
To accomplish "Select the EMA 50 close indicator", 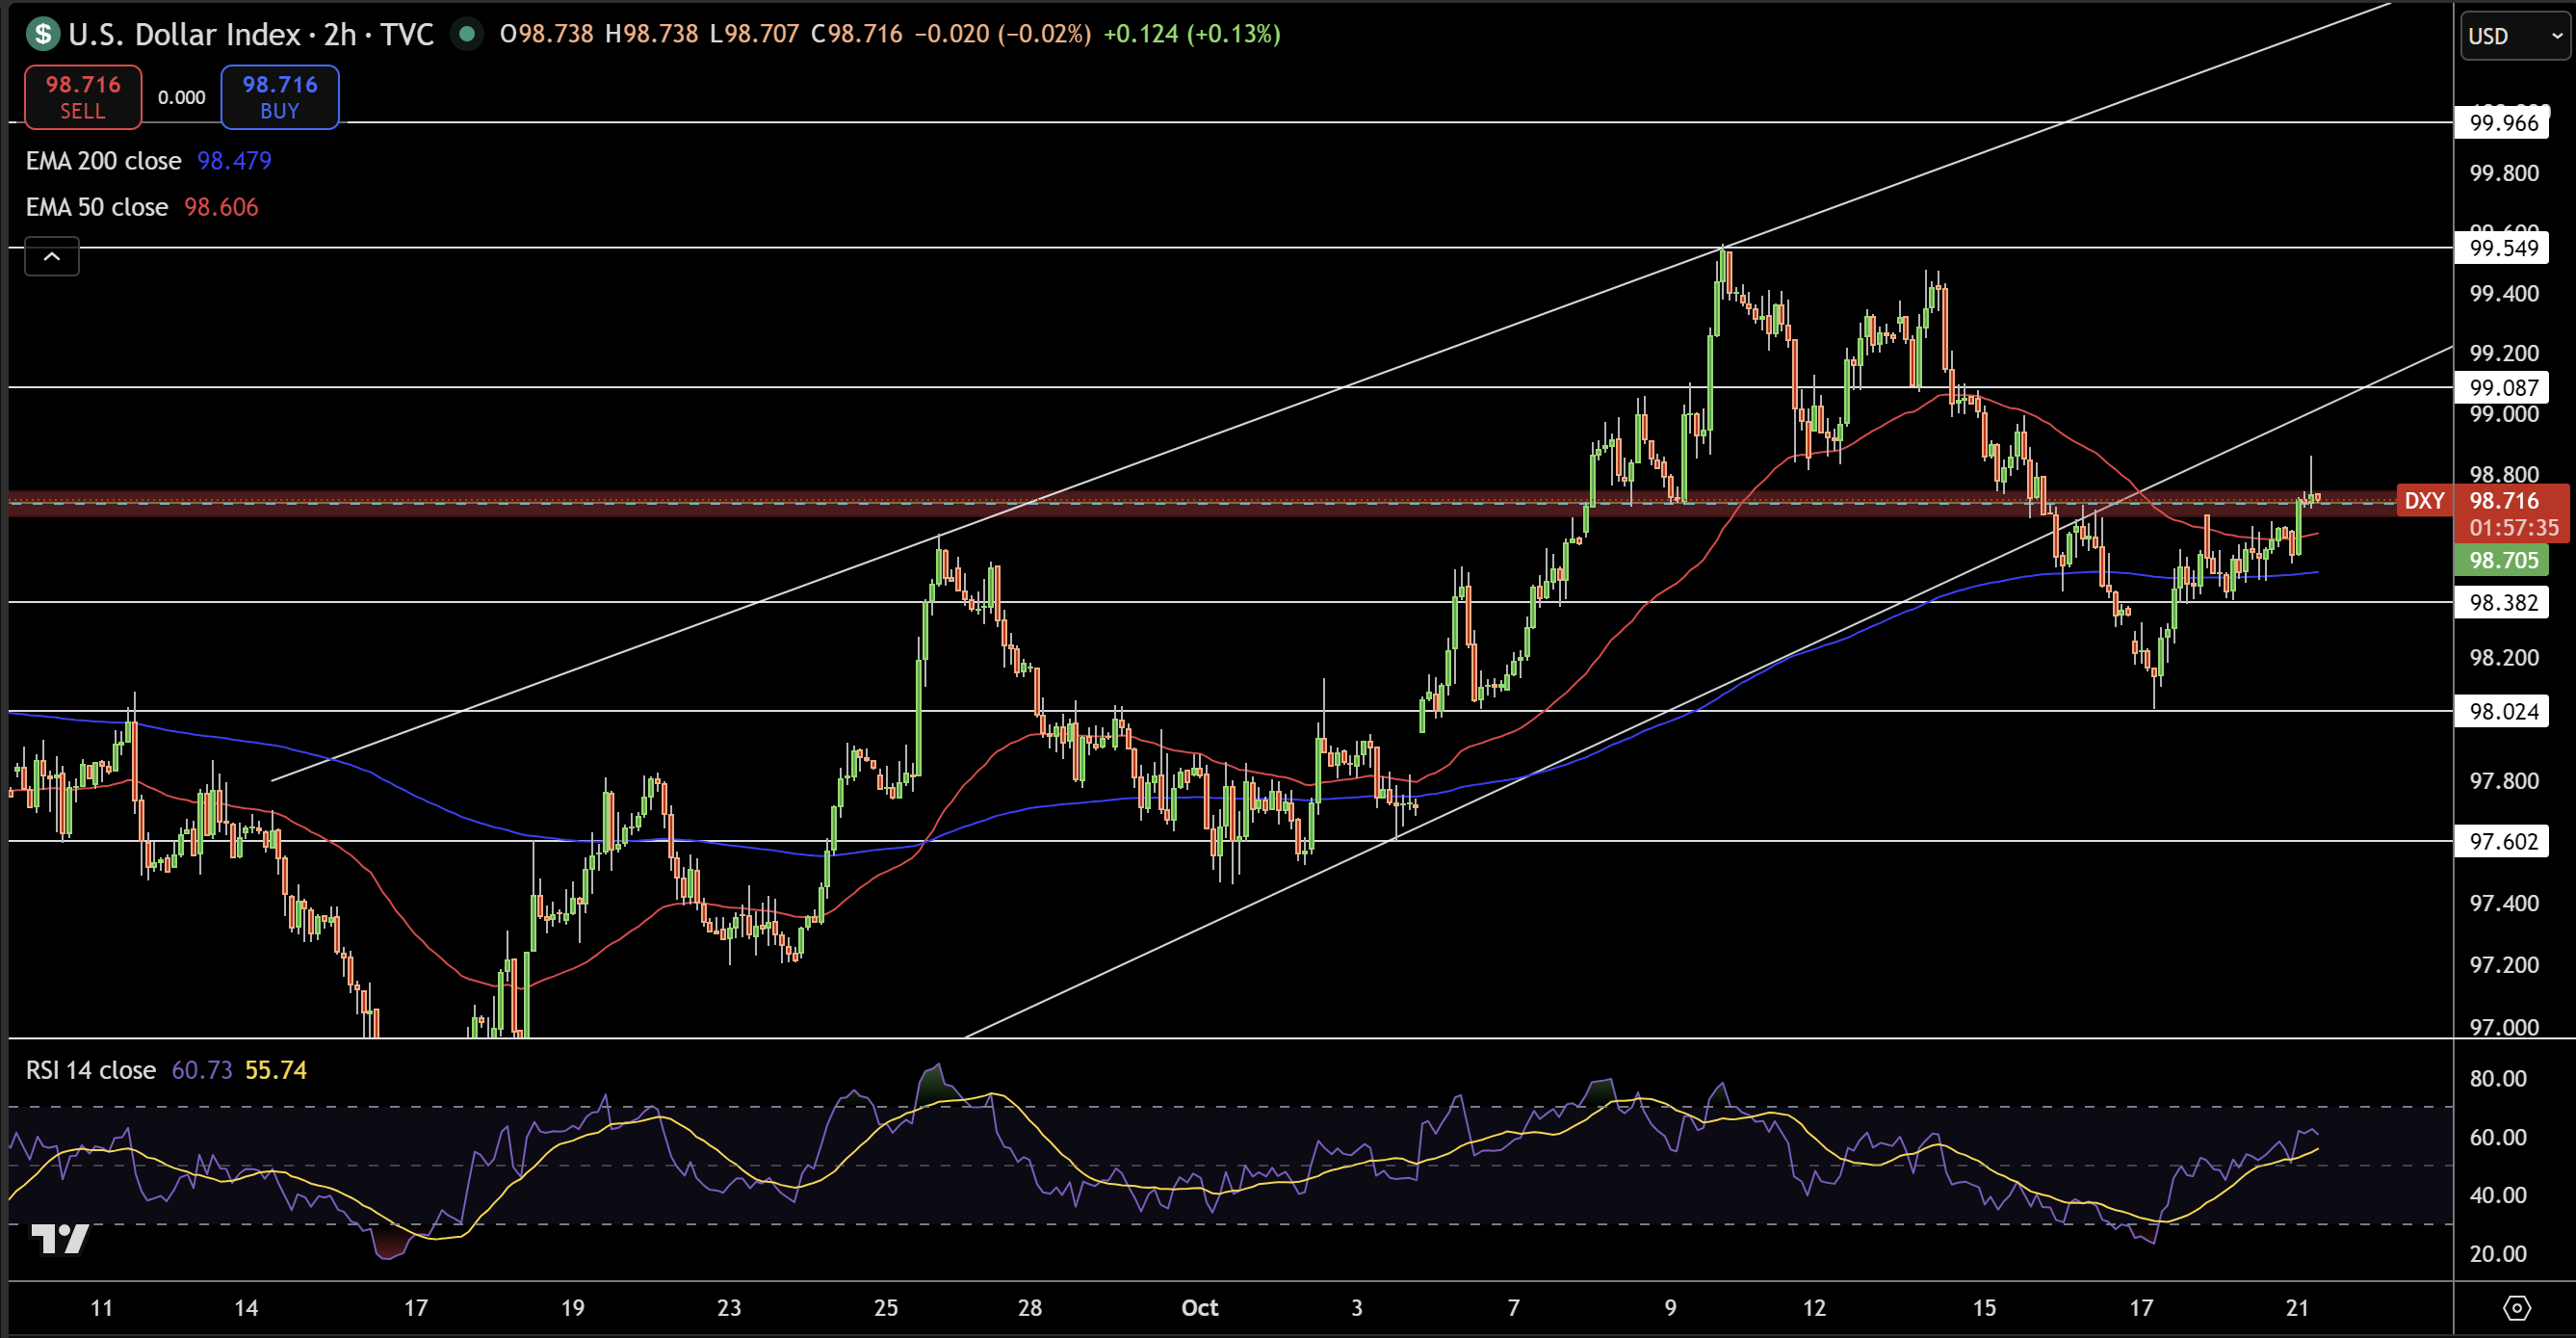I will (x=97, y=207).
